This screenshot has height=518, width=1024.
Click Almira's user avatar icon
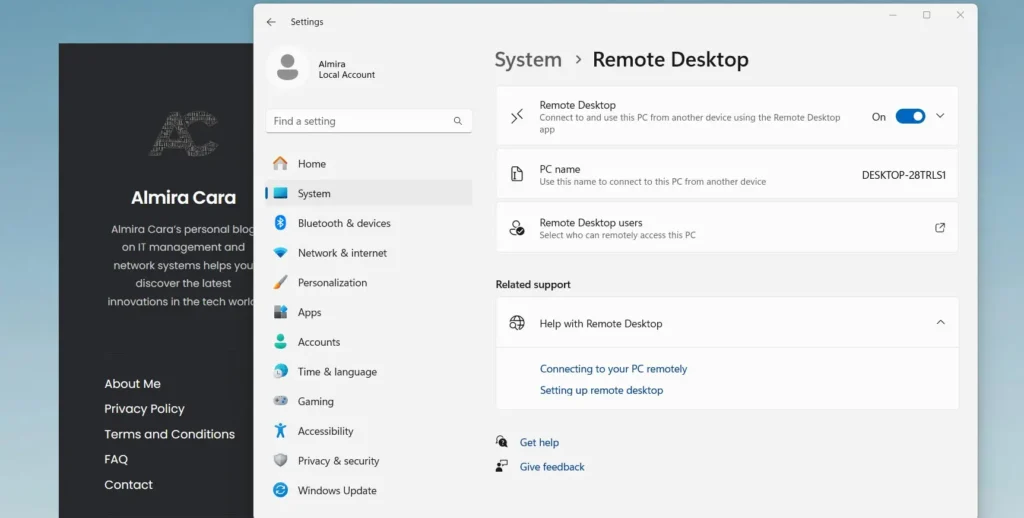click(287, 67)
